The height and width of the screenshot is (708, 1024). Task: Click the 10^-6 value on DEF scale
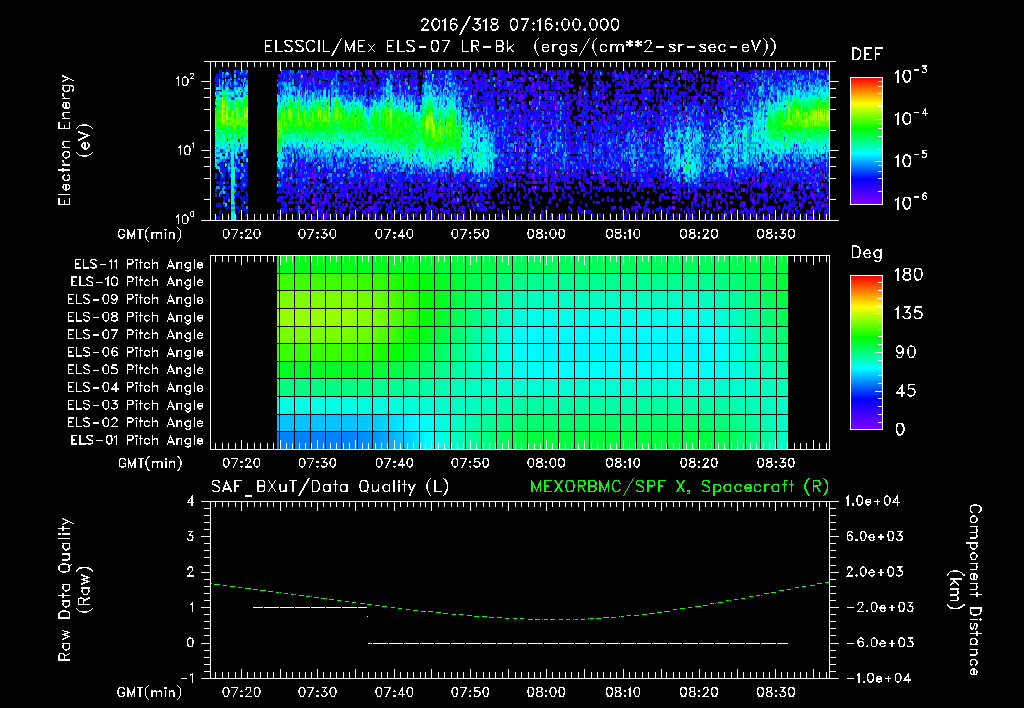pos(910,202)
